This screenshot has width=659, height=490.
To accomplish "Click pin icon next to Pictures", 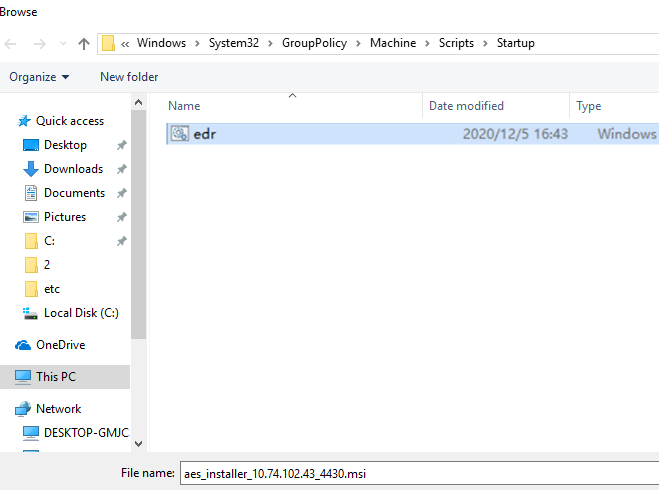I will [x=121, y=217].
